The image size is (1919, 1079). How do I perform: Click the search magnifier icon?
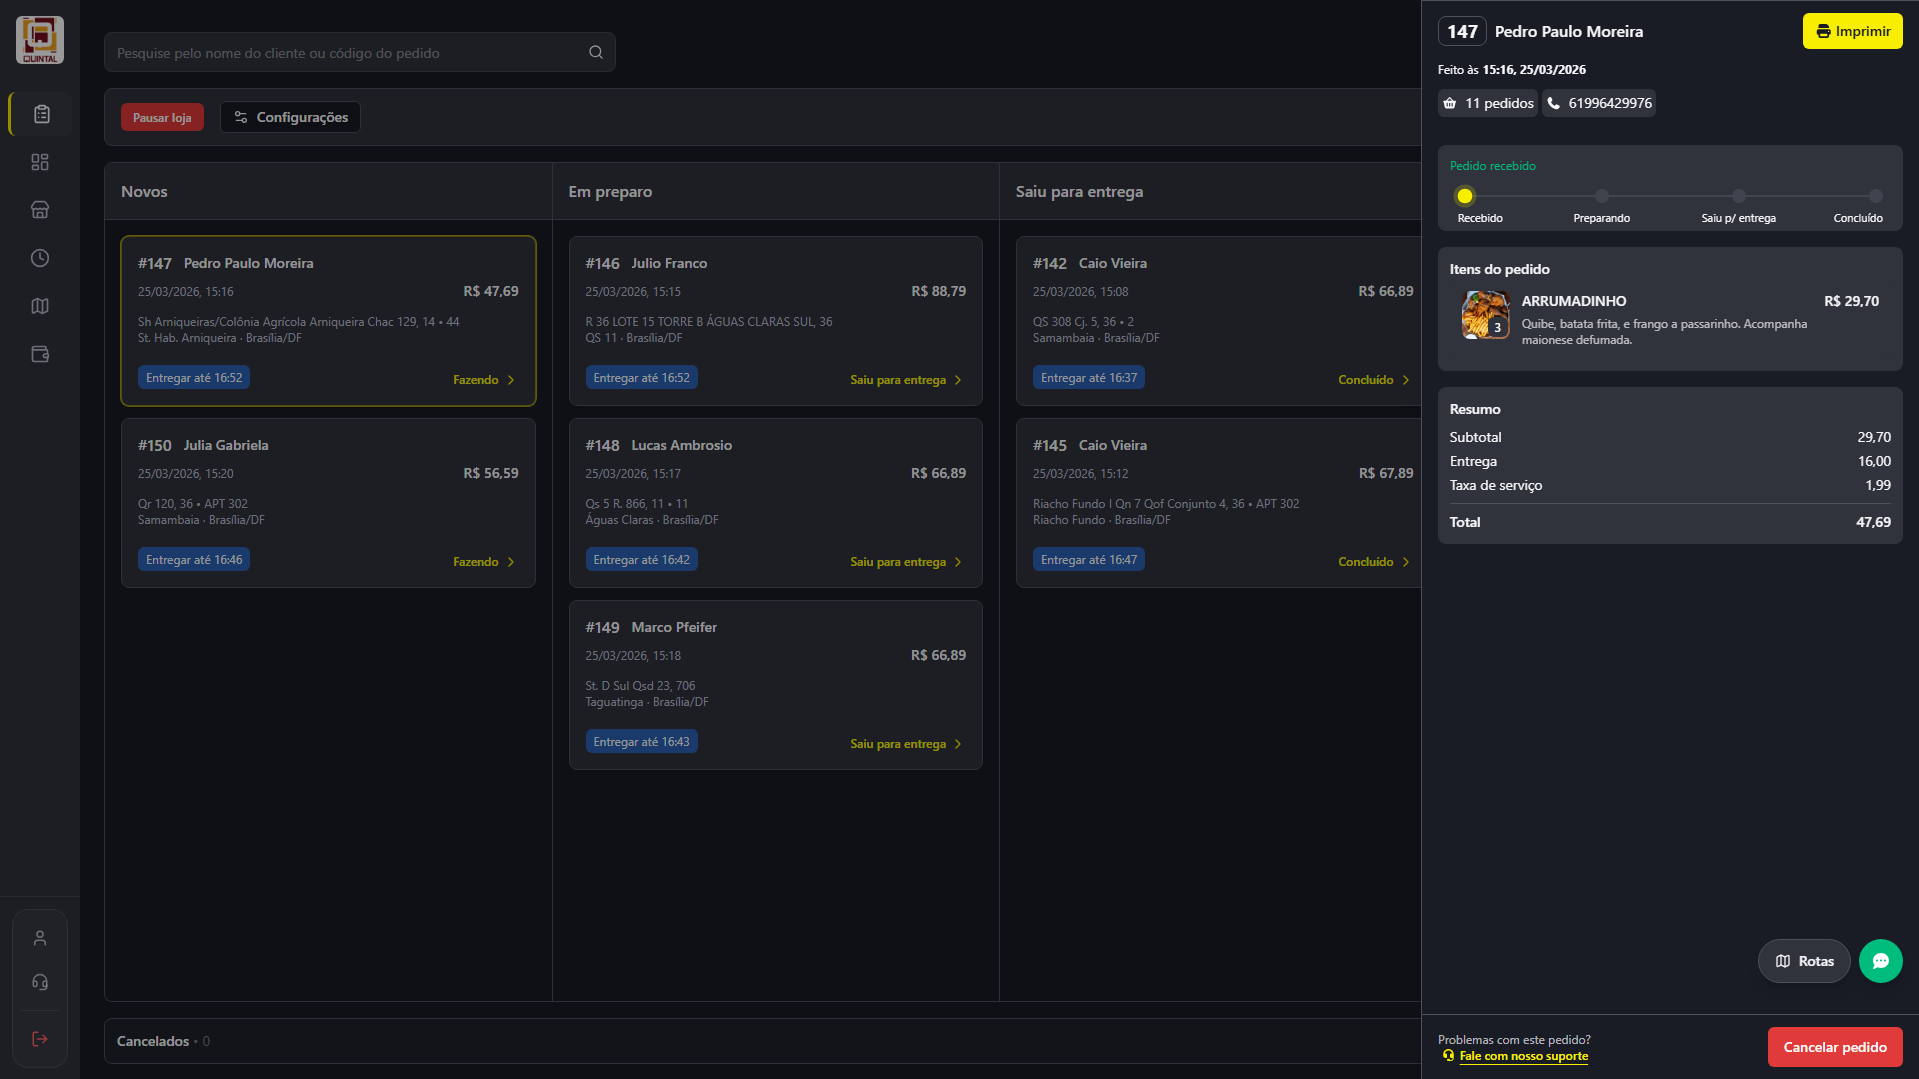tap(596, 53)
